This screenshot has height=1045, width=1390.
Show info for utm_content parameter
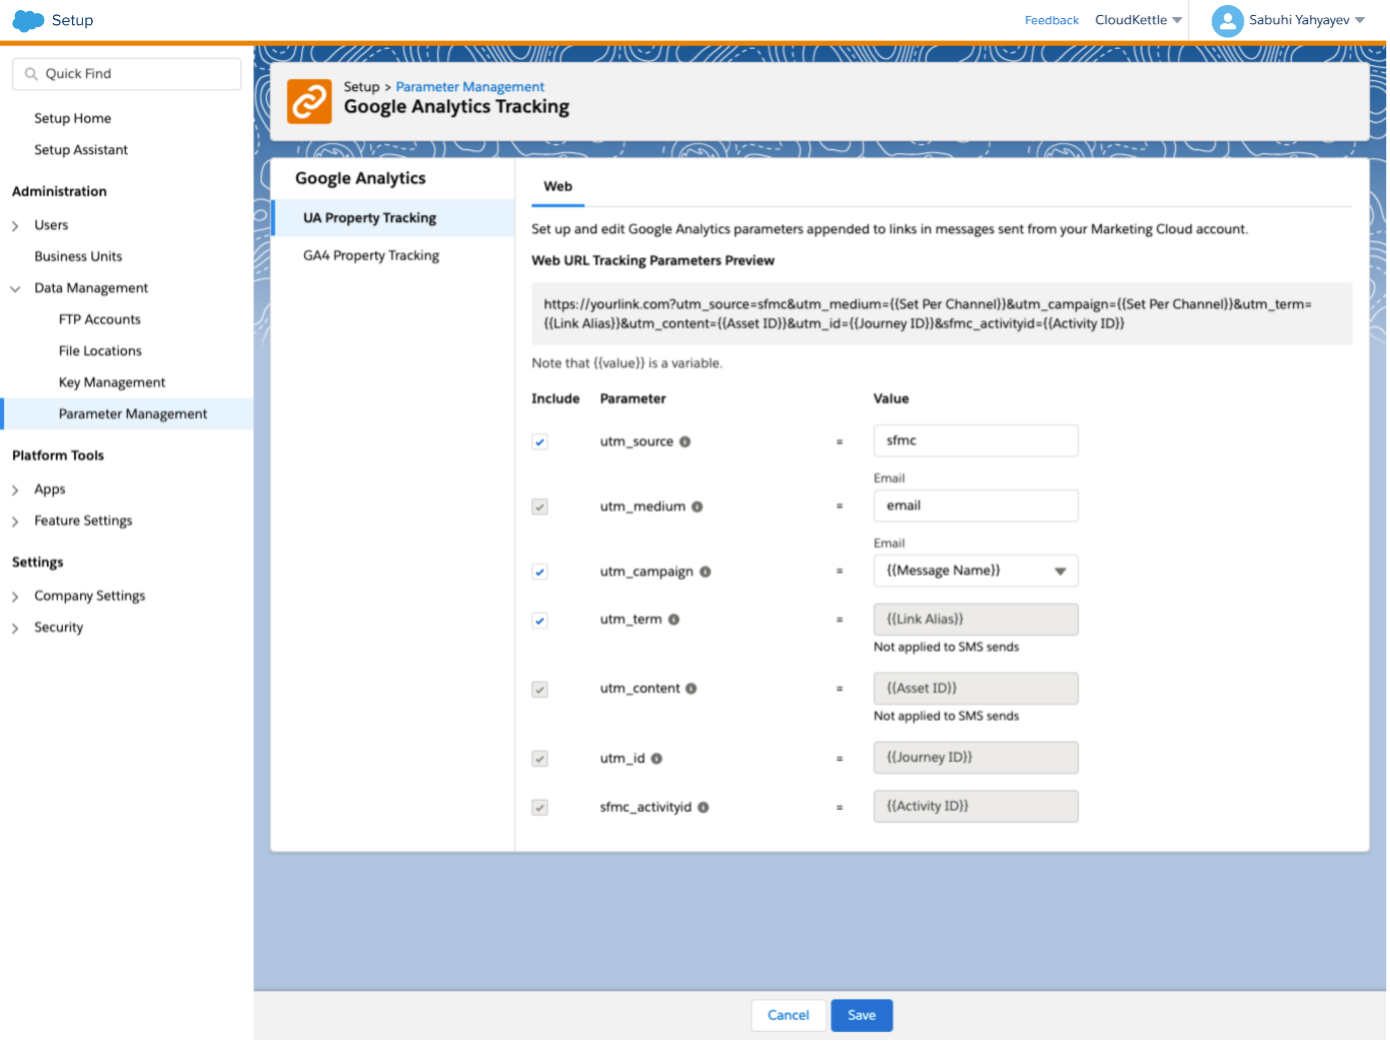(x=691, y=689)
